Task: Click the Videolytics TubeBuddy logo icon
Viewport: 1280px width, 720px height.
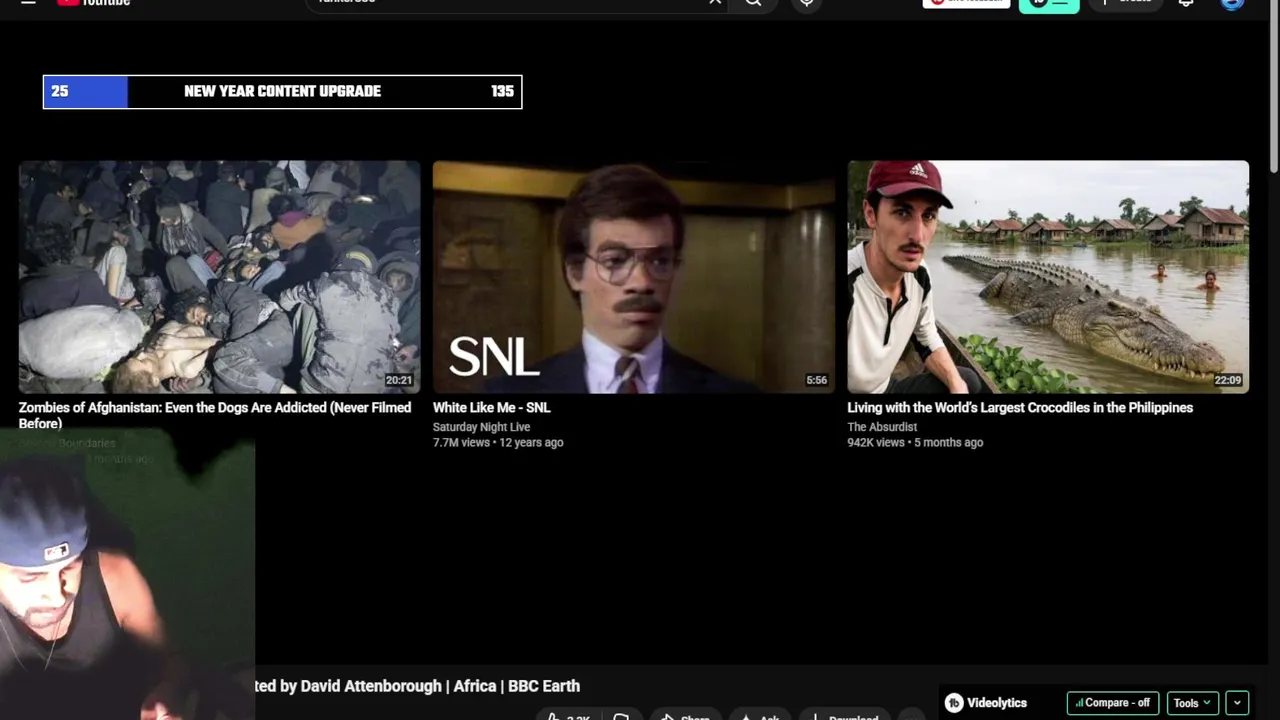Action: [954, 703]
